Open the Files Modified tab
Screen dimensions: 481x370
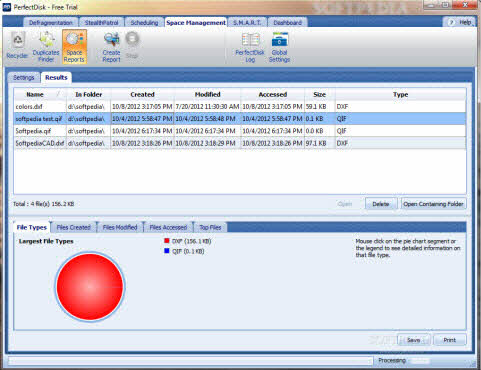pos(120,227)
